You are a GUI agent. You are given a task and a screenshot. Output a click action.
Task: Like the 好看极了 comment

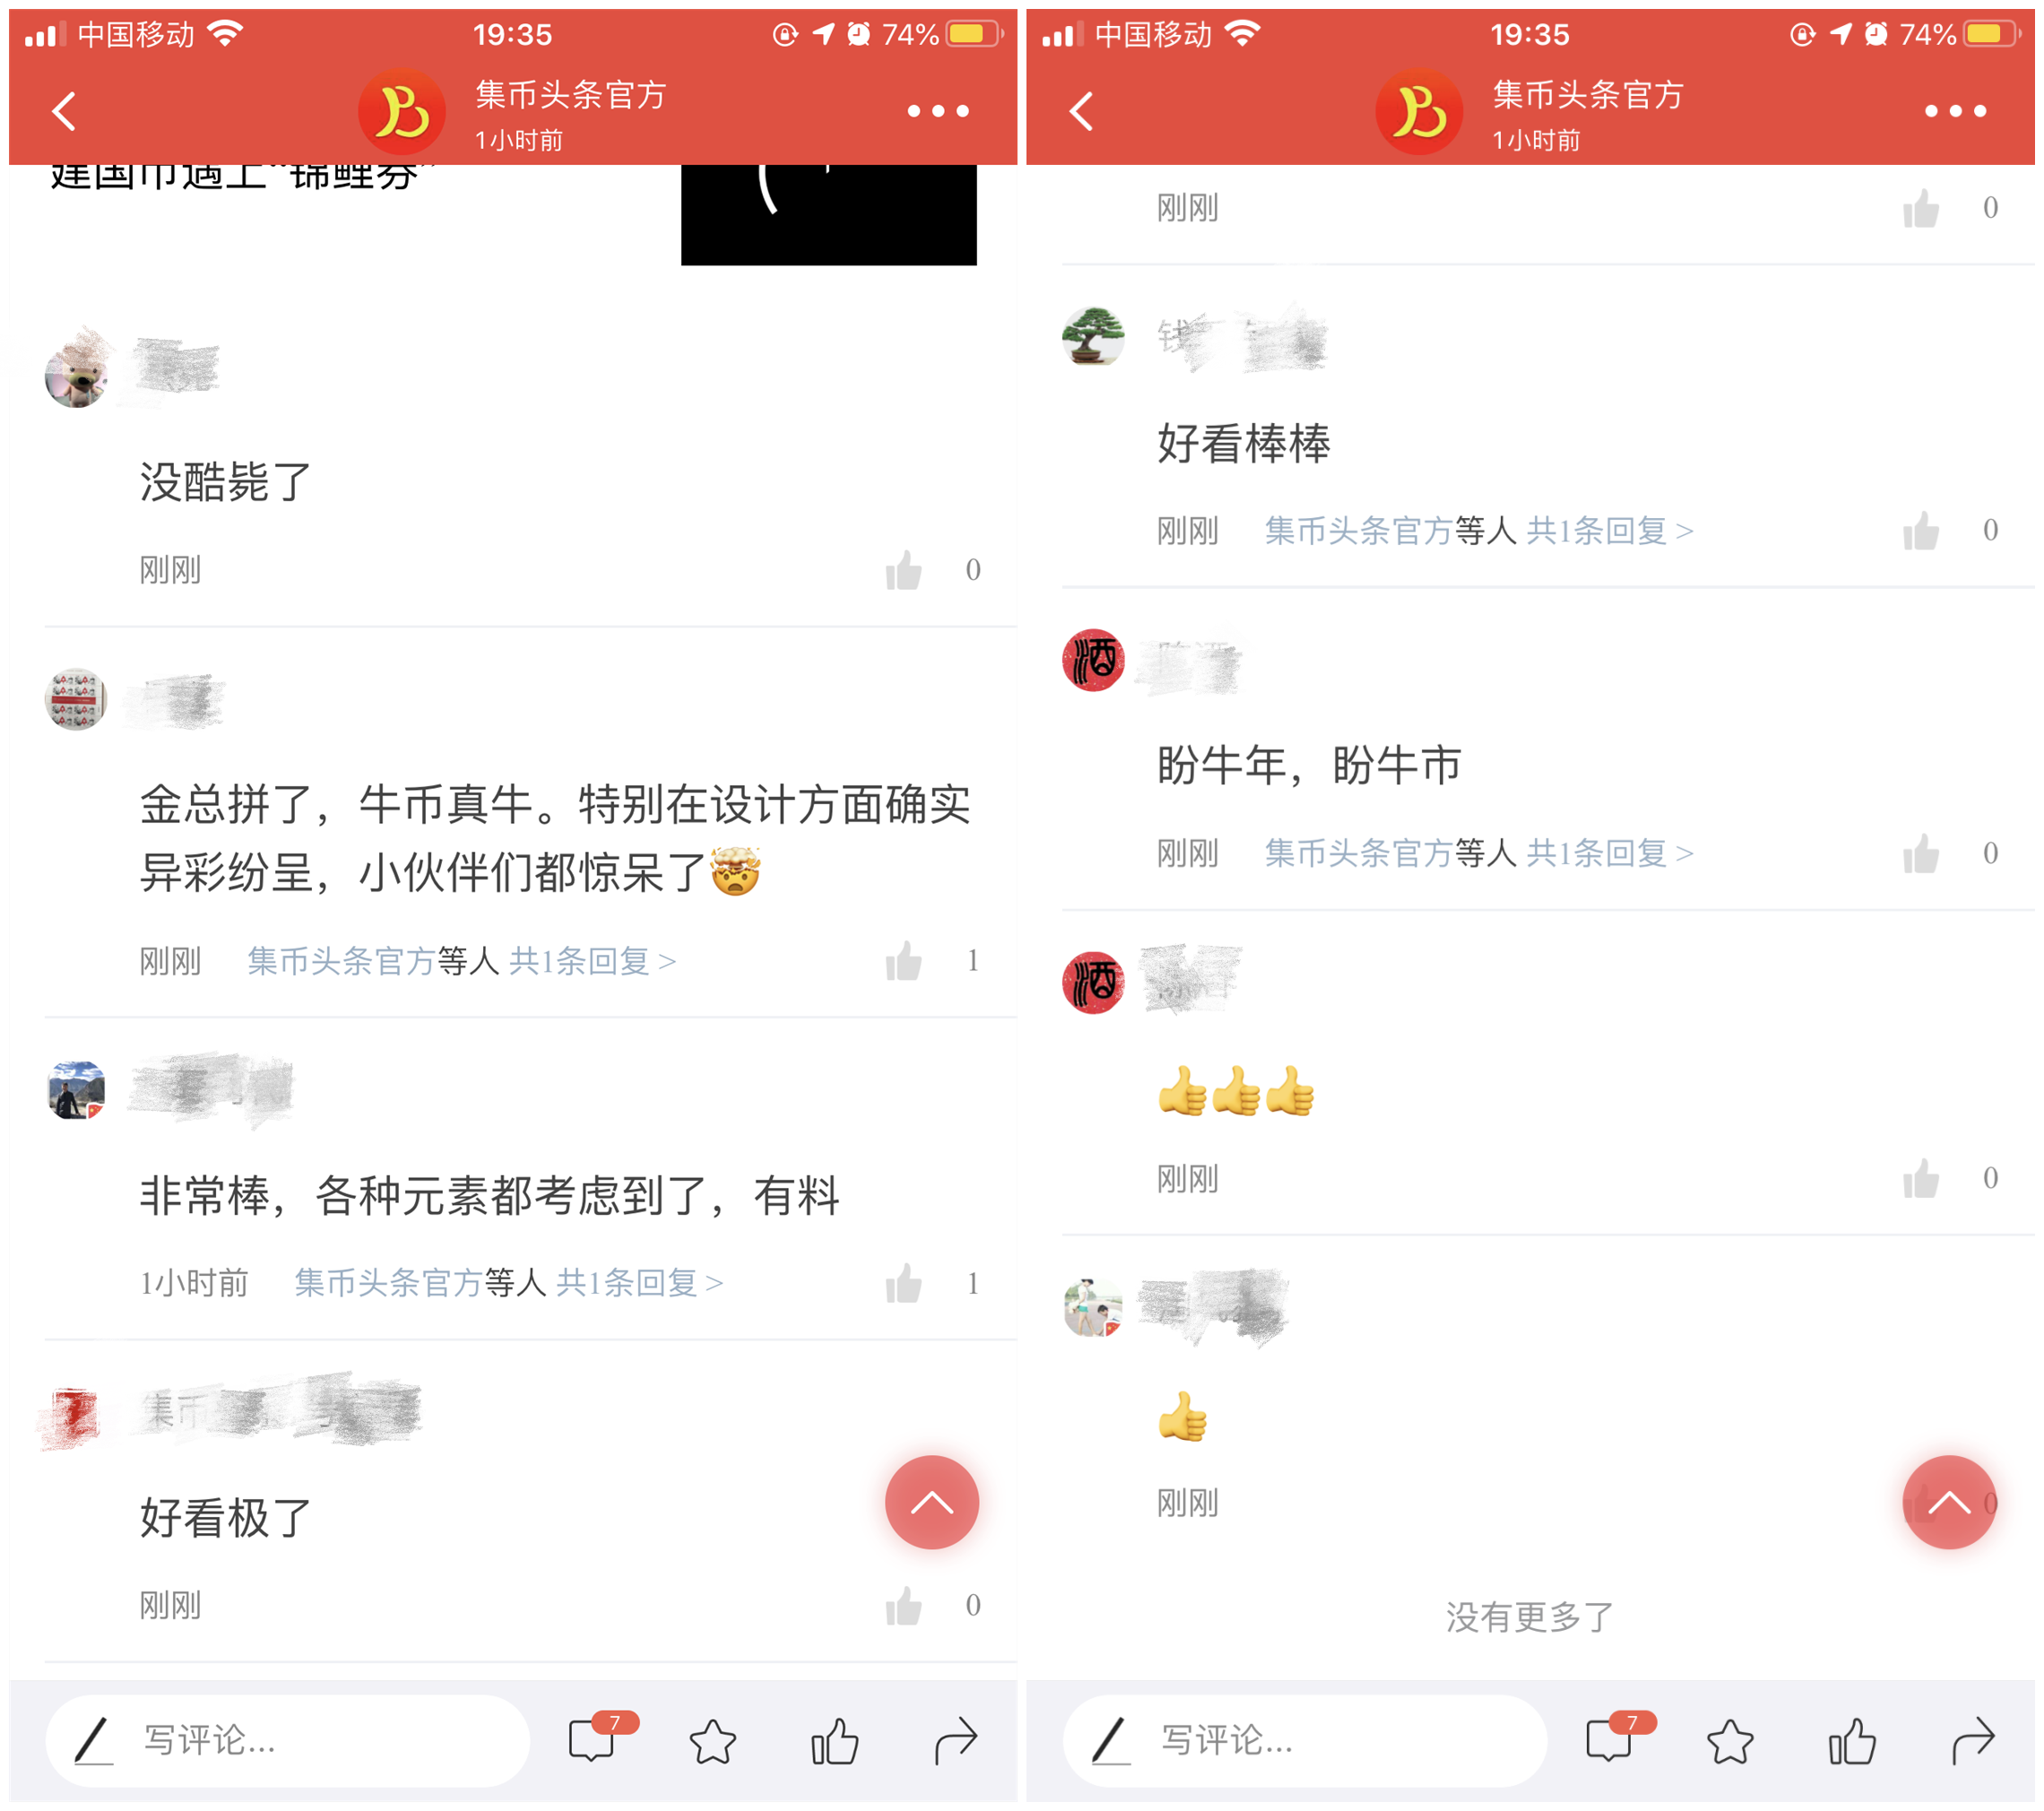[904, 1606]
